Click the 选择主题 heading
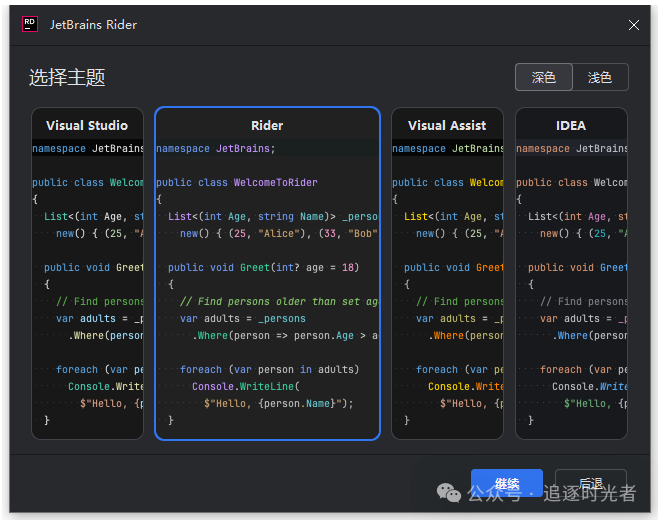The width and height of the screenshot is (669, 520). coord(67,77)
